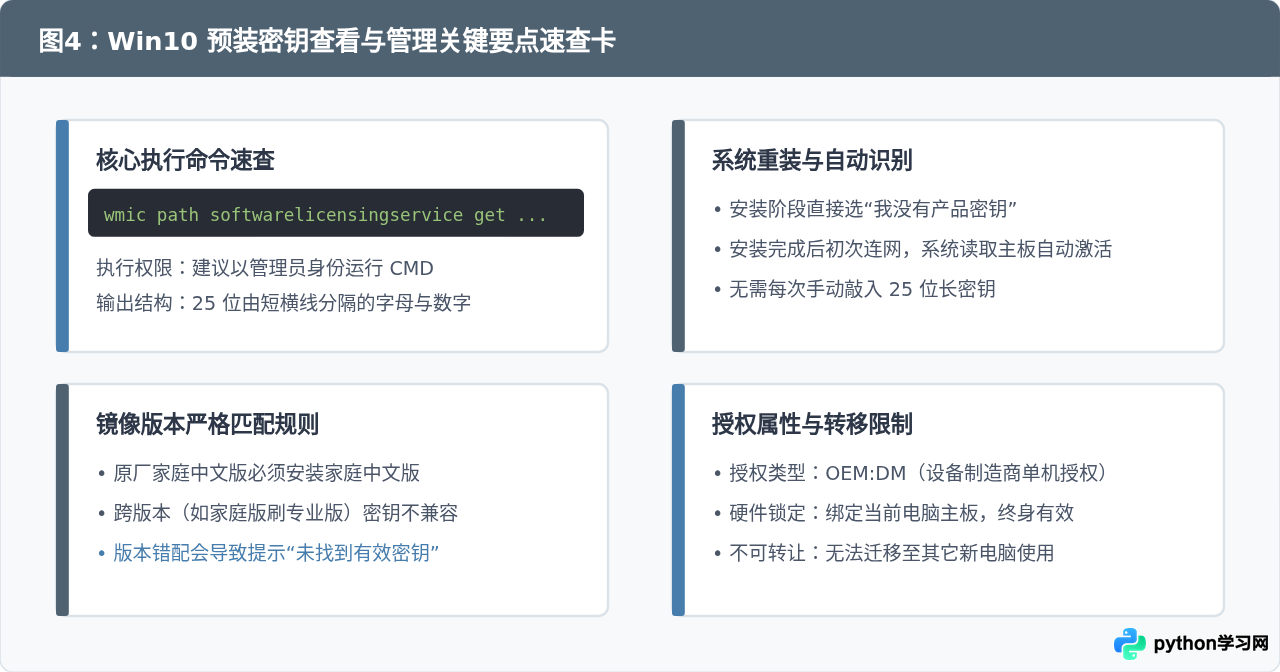Click the blue line '版本错配会导致提示“未找到有效密钥”'

(269, 553)
